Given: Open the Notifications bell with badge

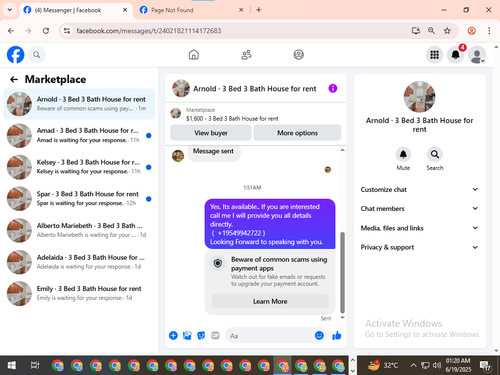Looking at the screenshot, I should pos(456,55).
